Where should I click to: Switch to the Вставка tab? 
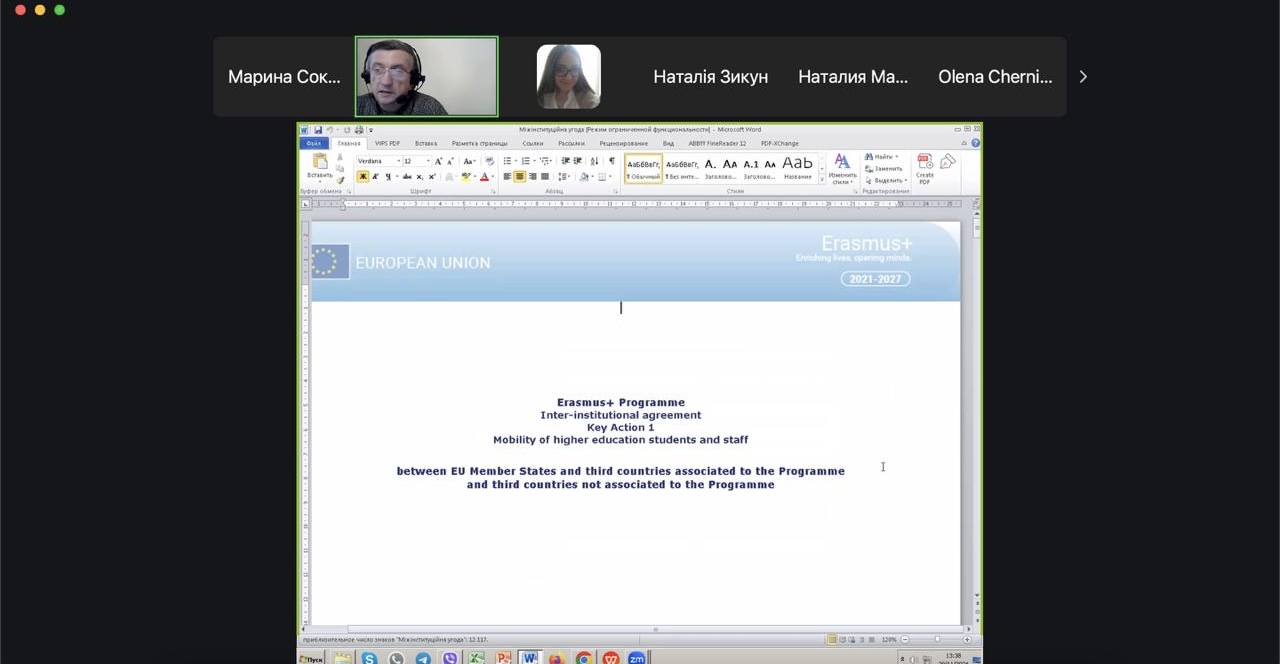click(426, 143)
